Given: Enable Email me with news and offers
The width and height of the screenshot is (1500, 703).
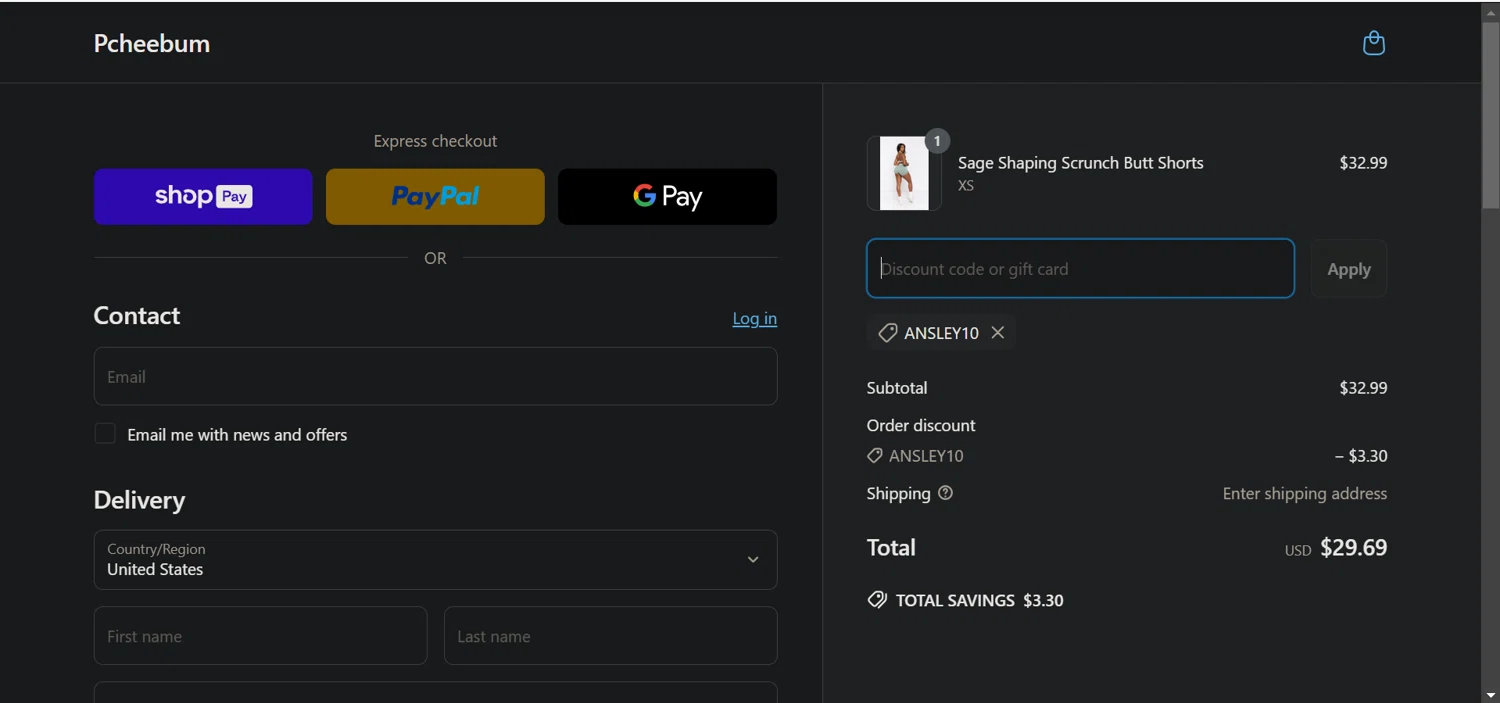Looking at the screenshot, I should tap(105, 434).
